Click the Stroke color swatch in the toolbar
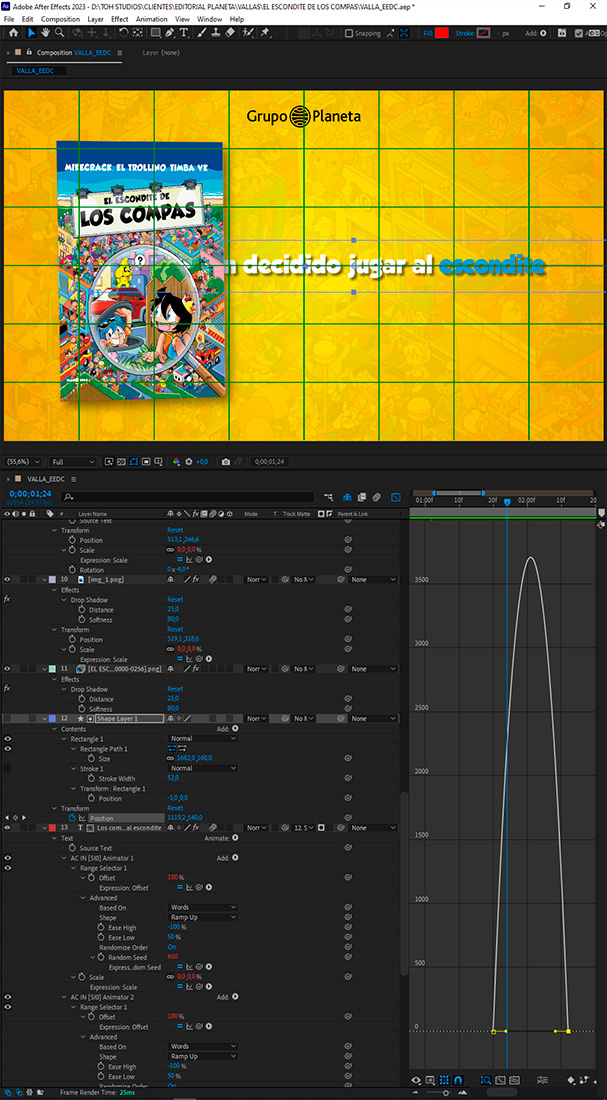Screen dimensions: 607x1100 coord(483,33)
